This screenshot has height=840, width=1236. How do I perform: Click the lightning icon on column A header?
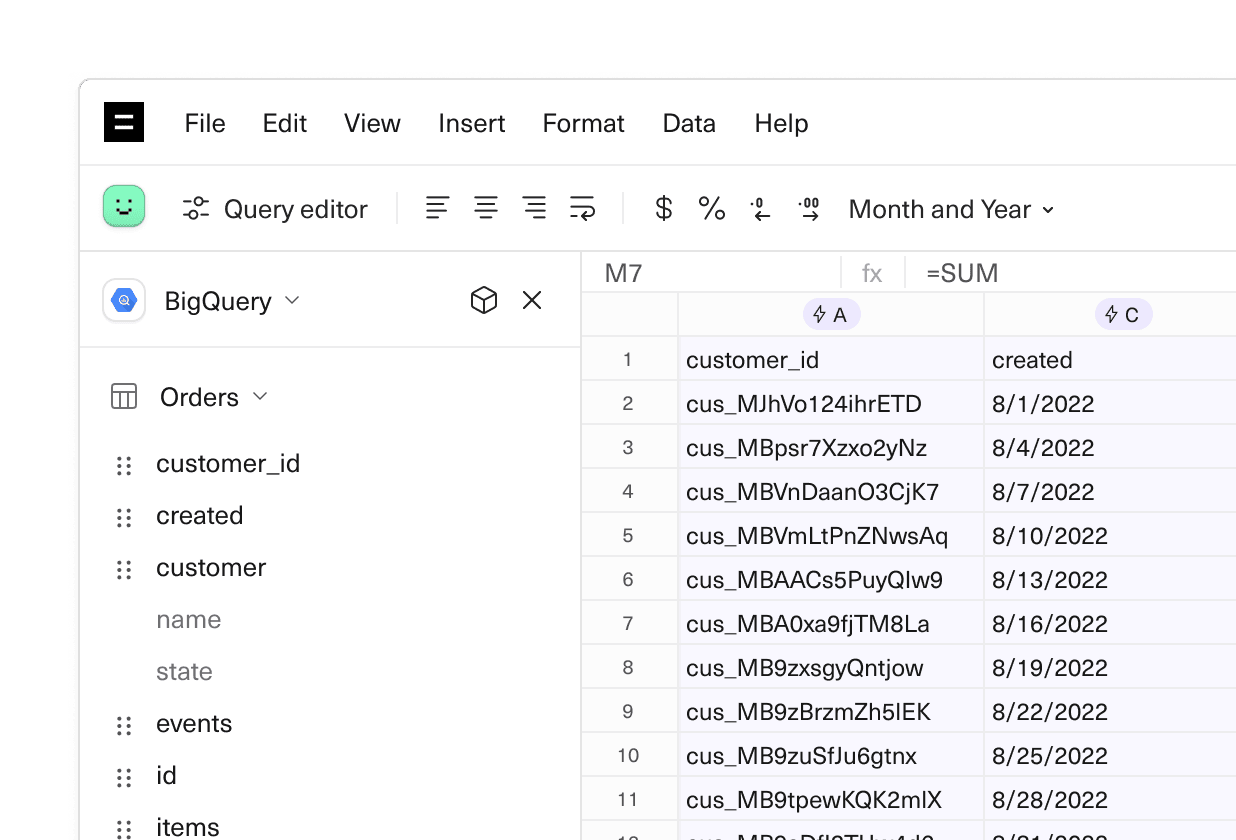[818, 314]
